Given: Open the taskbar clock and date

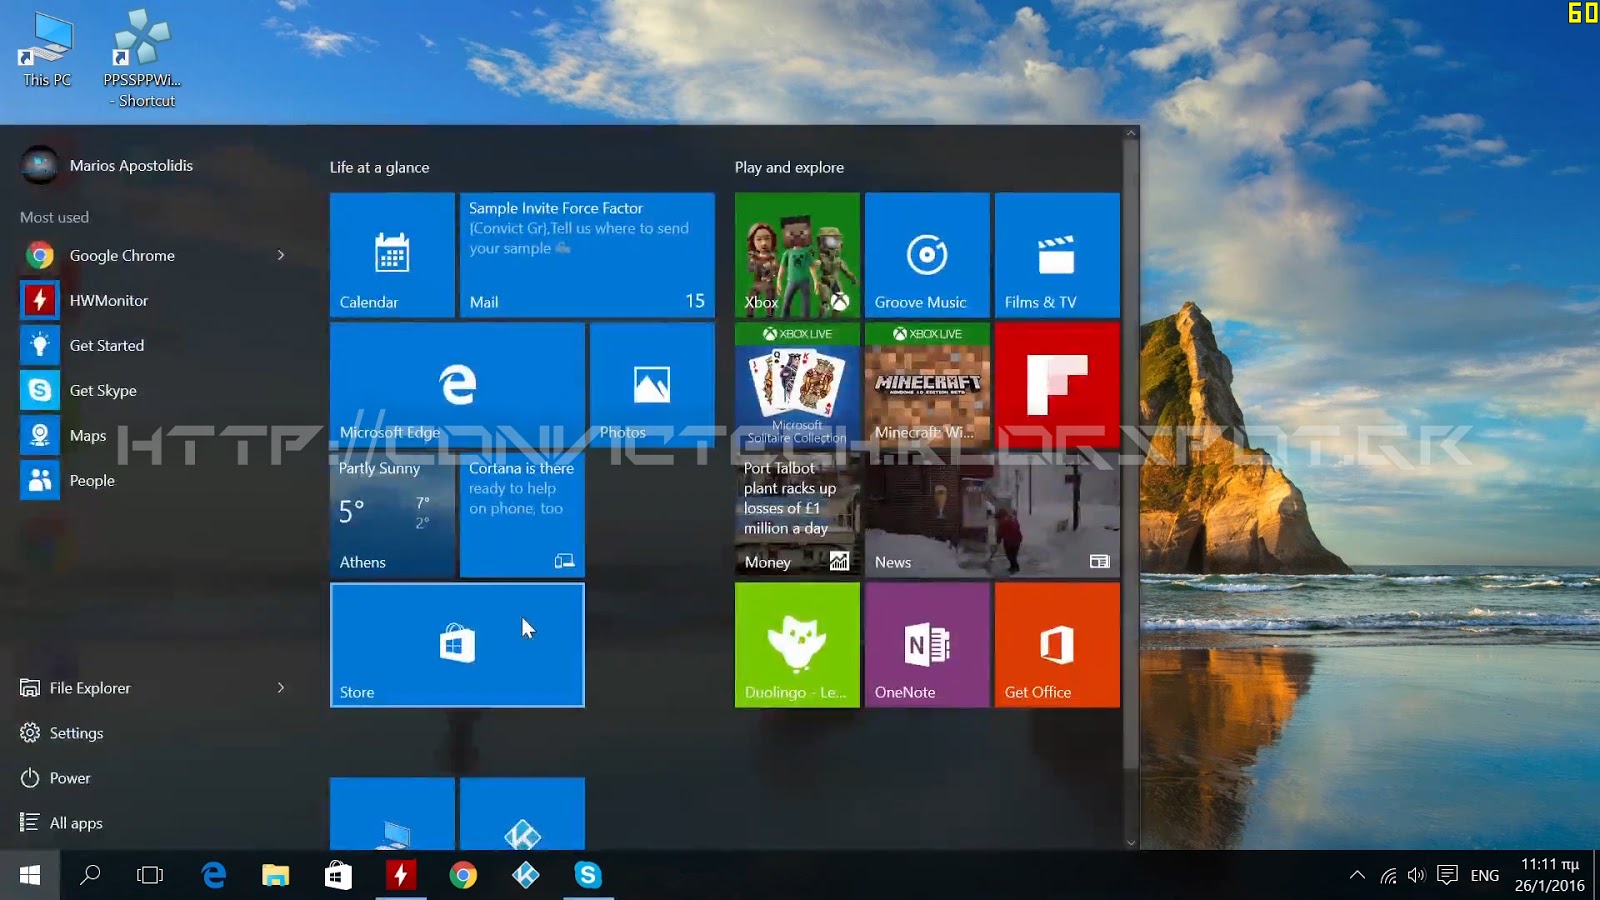Looking at the screenshot, I should pos(1550,875).
